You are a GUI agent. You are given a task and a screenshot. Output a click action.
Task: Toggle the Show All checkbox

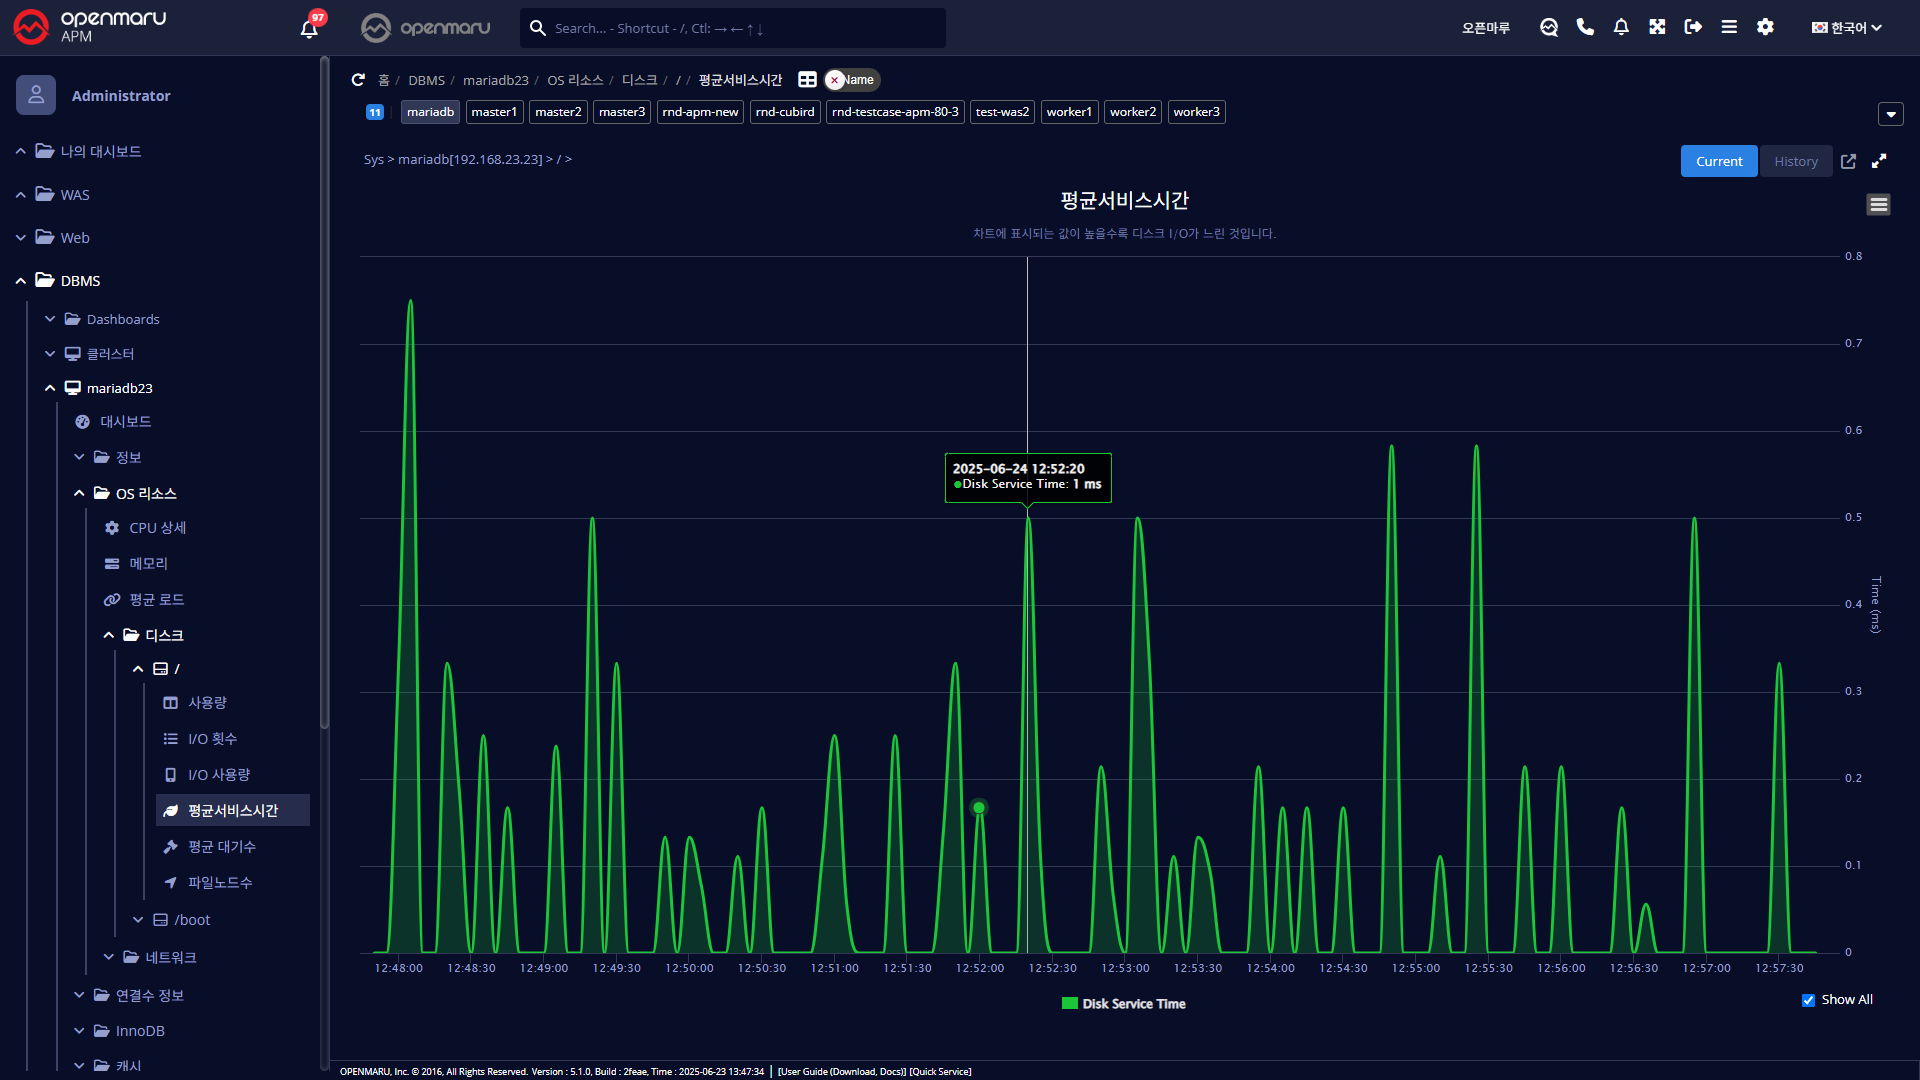pos(1808,1000)
